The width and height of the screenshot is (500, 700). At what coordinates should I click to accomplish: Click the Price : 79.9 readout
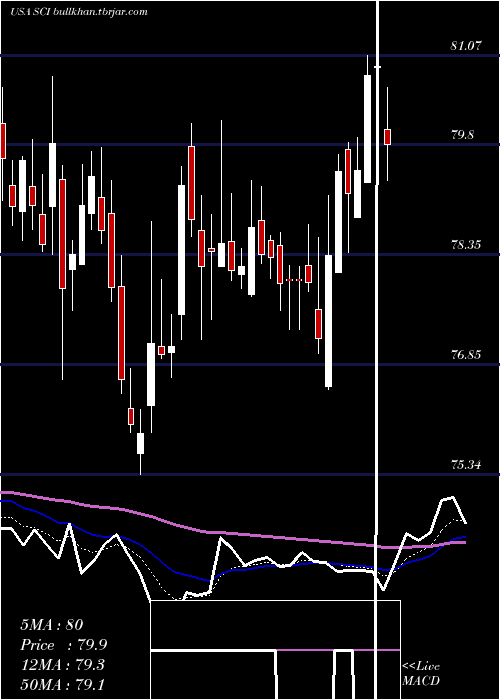coord(63,645)
